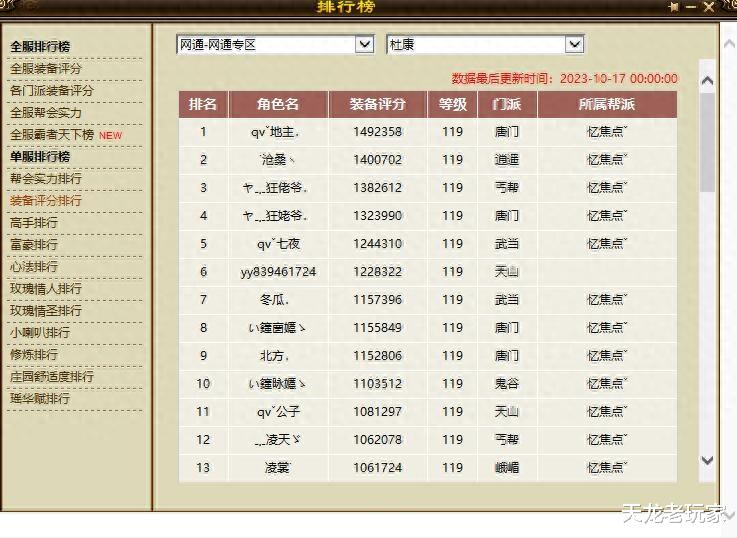Click the scroll down arrow of ranking list

coord(707,460)
